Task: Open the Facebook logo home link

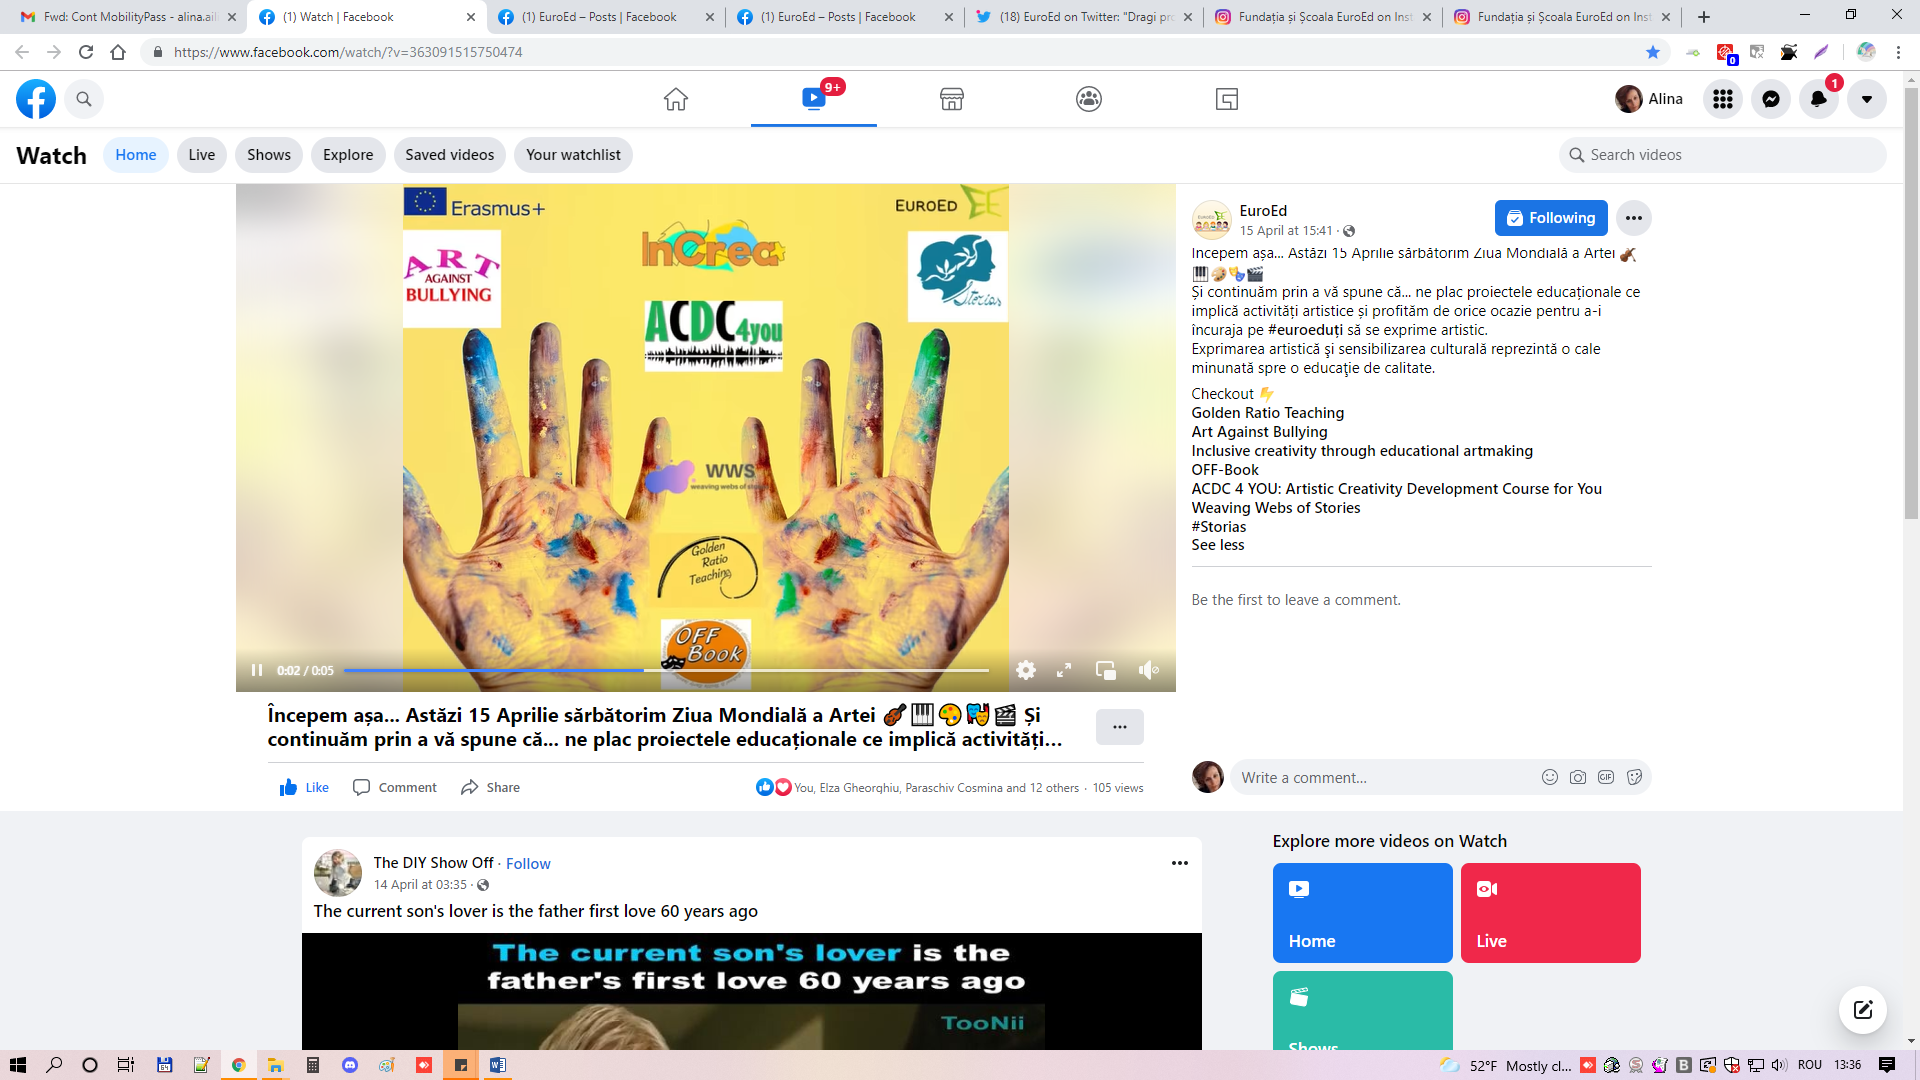Action: click(x=36, y=99)
